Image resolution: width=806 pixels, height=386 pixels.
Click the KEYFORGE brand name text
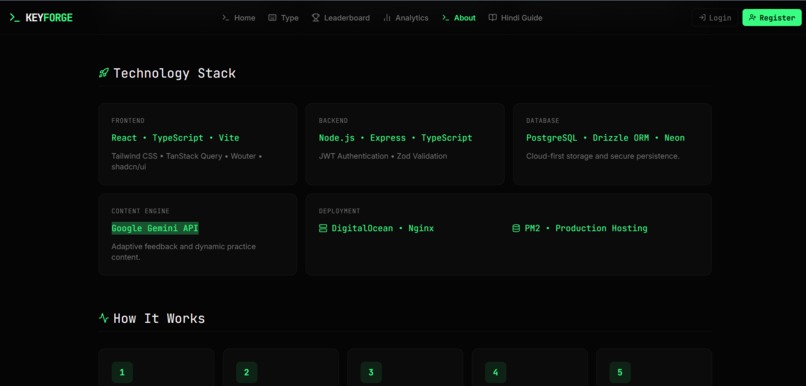coord(49,17)
